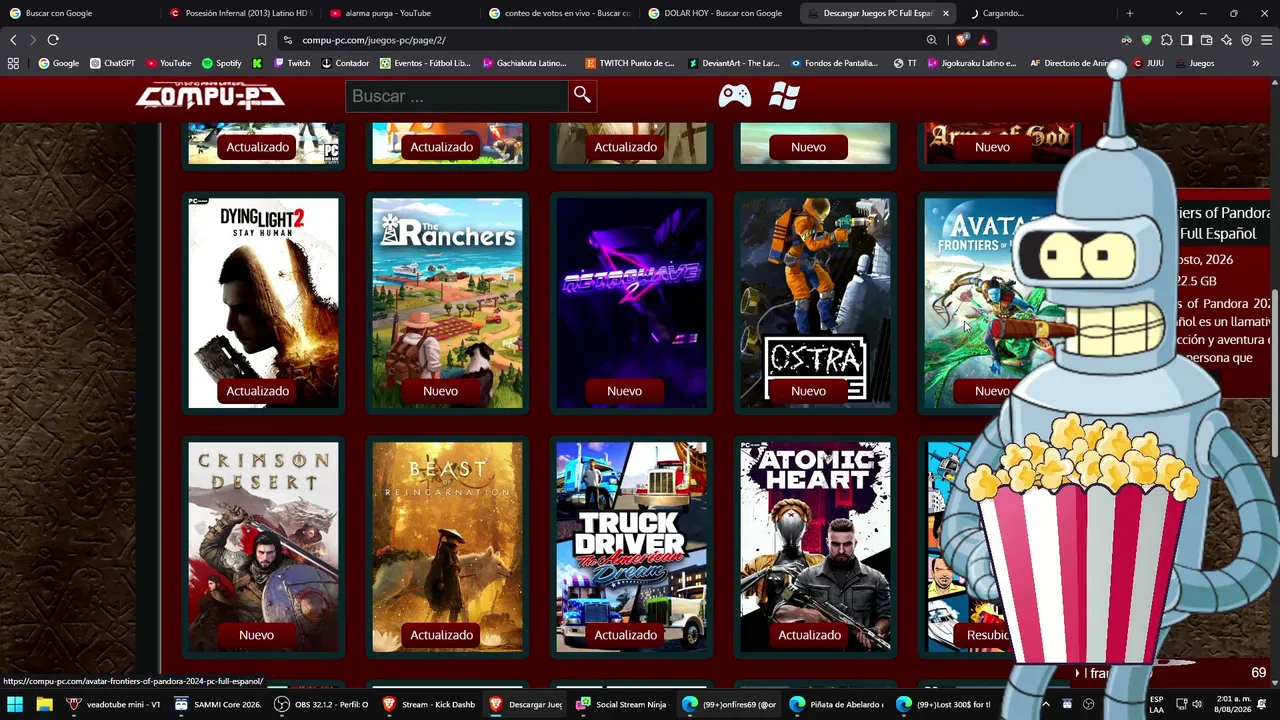This screenshot has width=1280, height=720.
Task: Open the Retrowave game cover
Action: click(x=631, y=303)
